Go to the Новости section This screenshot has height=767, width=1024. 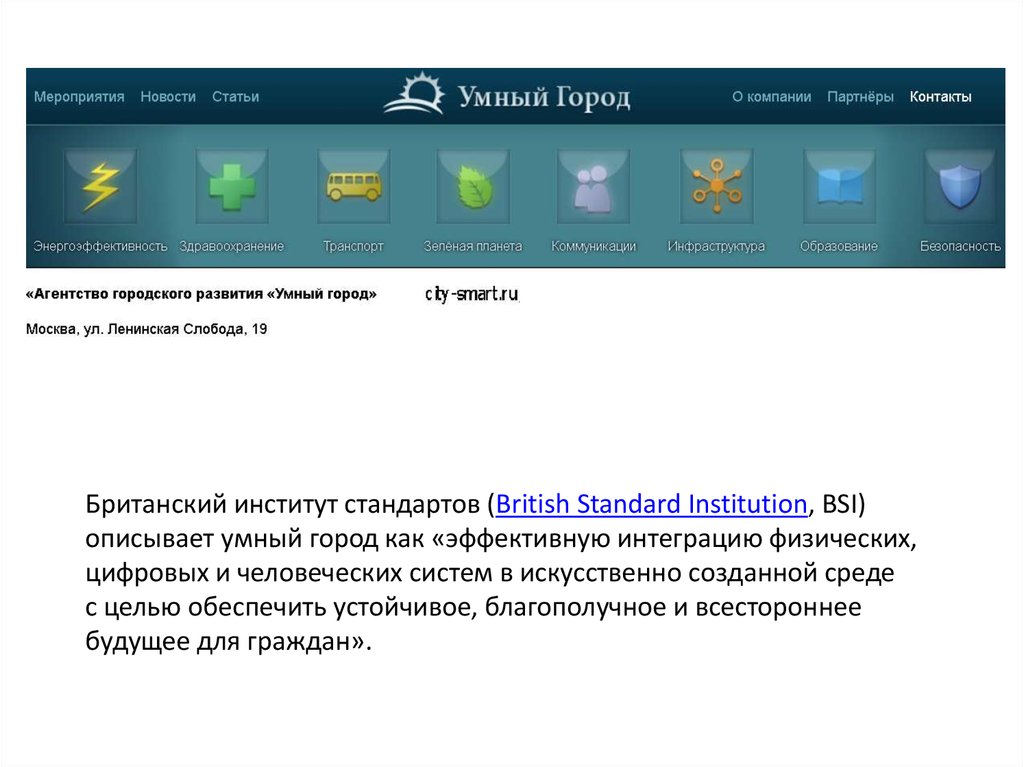[x=168, y=97]
